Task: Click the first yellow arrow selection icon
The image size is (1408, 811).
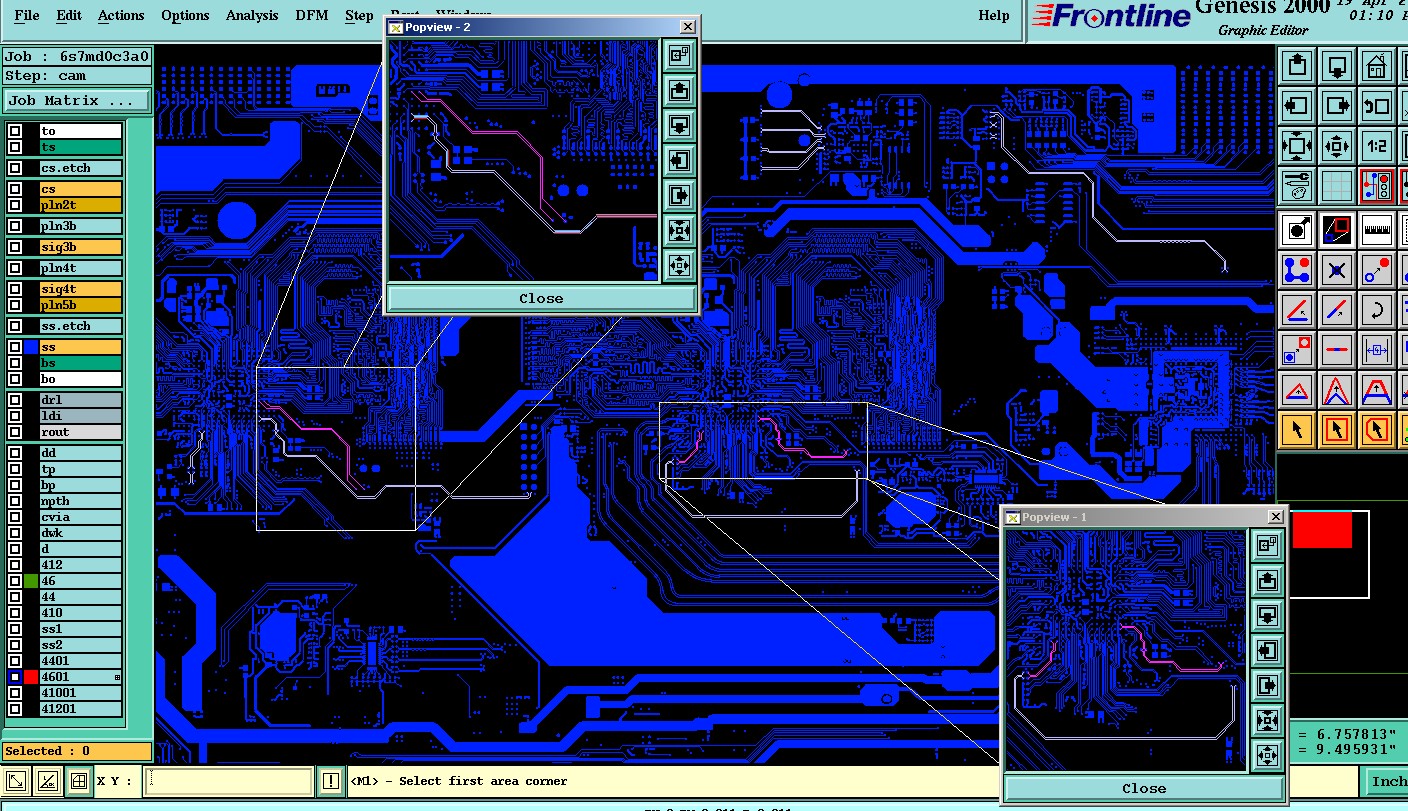Action: [x=1297, y=429]
